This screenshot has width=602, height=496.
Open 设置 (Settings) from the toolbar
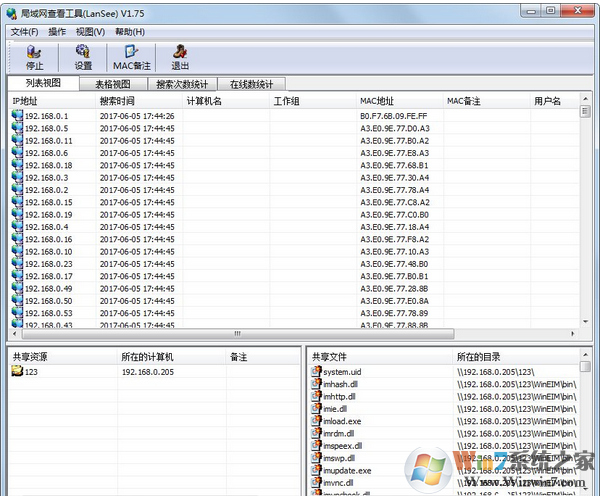(x=83, y=54)
